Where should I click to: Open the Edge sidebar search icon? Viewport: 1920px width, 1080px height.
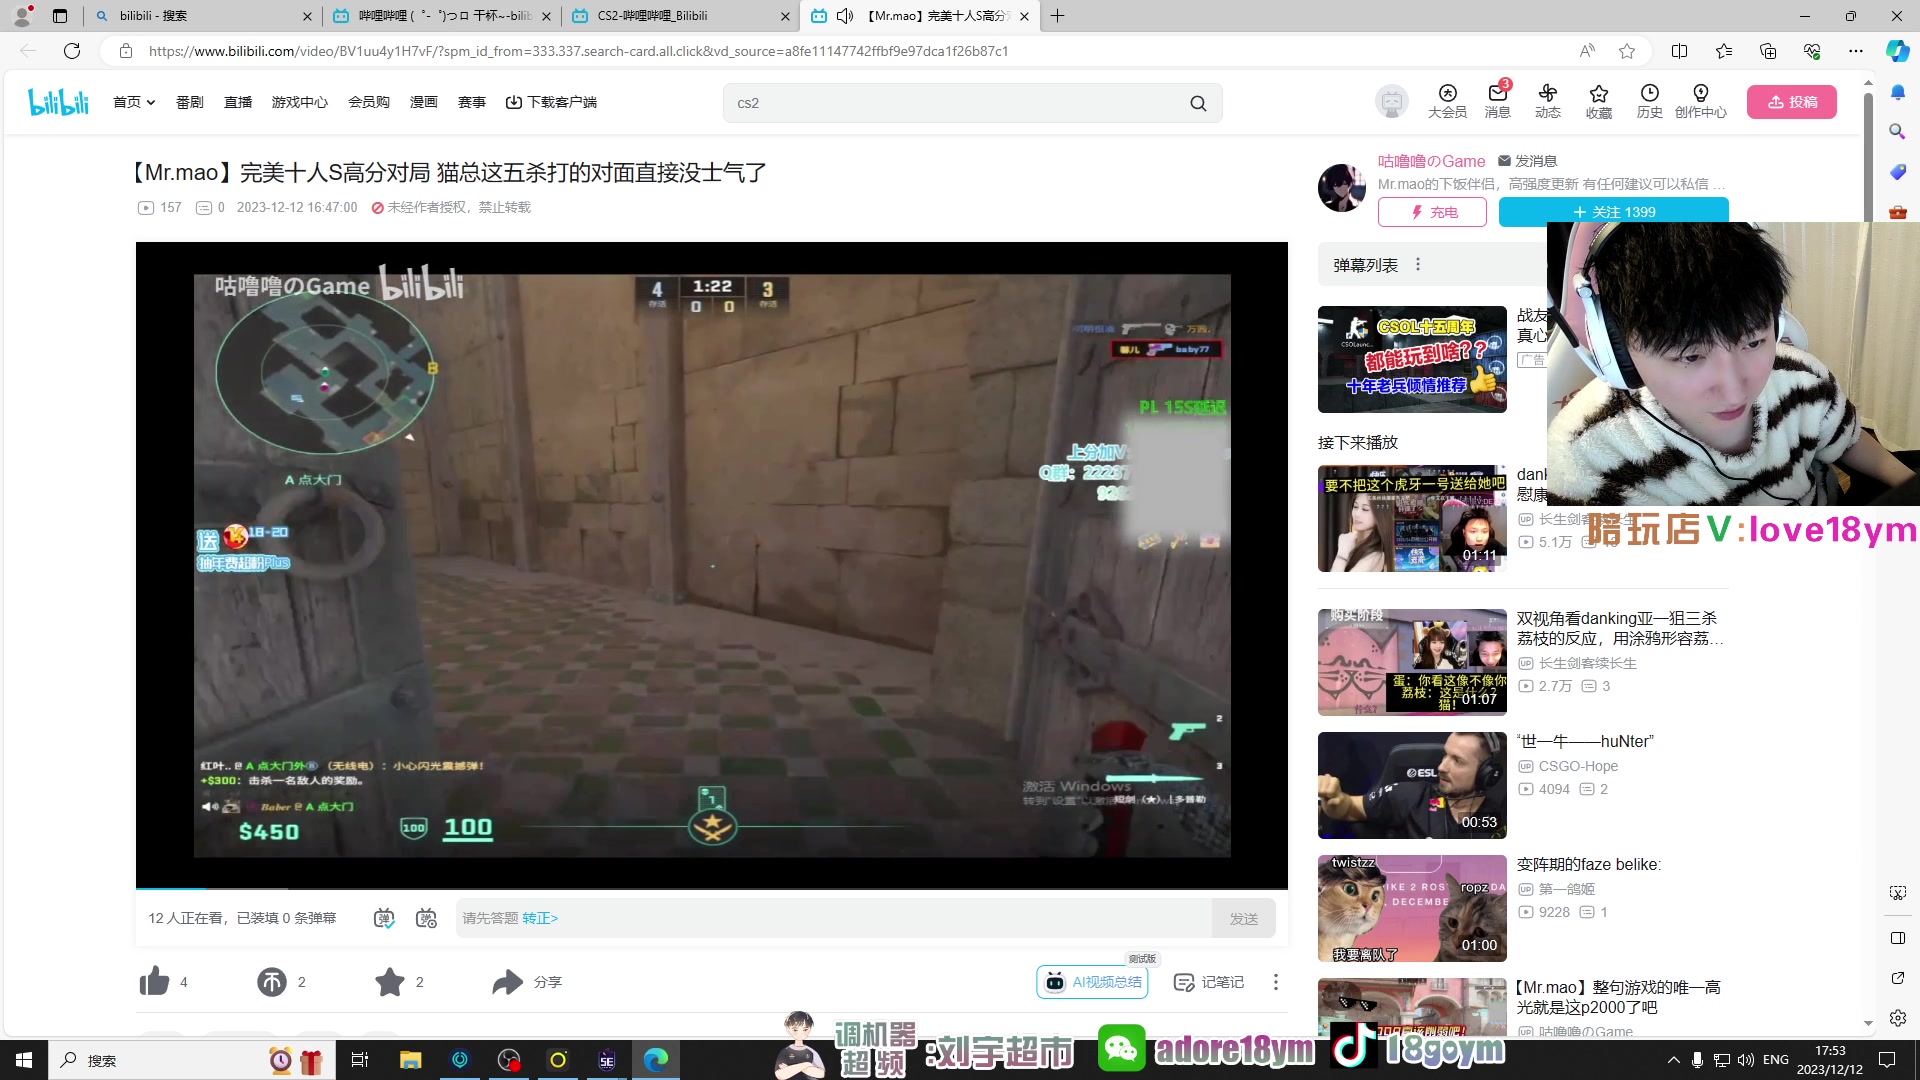coord(1898,132)
